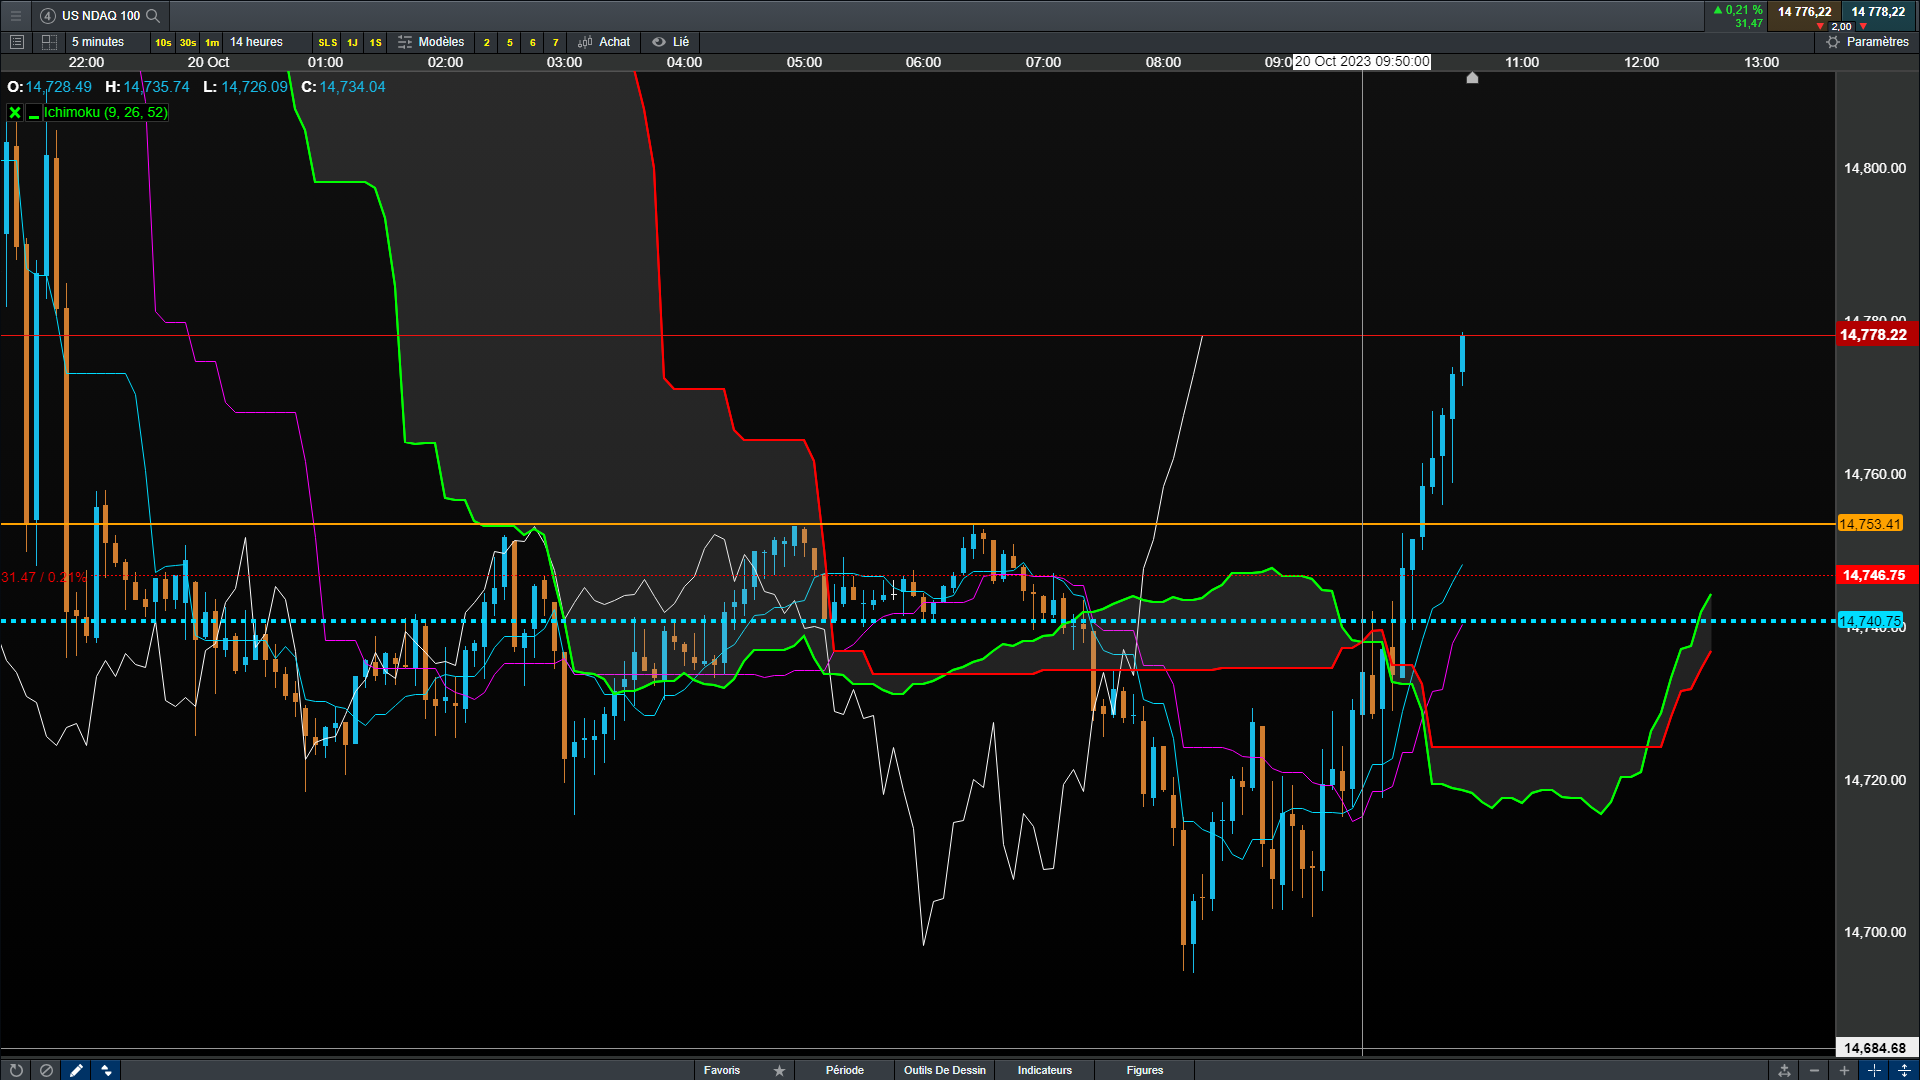The height and width of the screenshot is (1080, 1920).
Task: Click the orange 14,753.41 price level label
Action: (1869, 524)
